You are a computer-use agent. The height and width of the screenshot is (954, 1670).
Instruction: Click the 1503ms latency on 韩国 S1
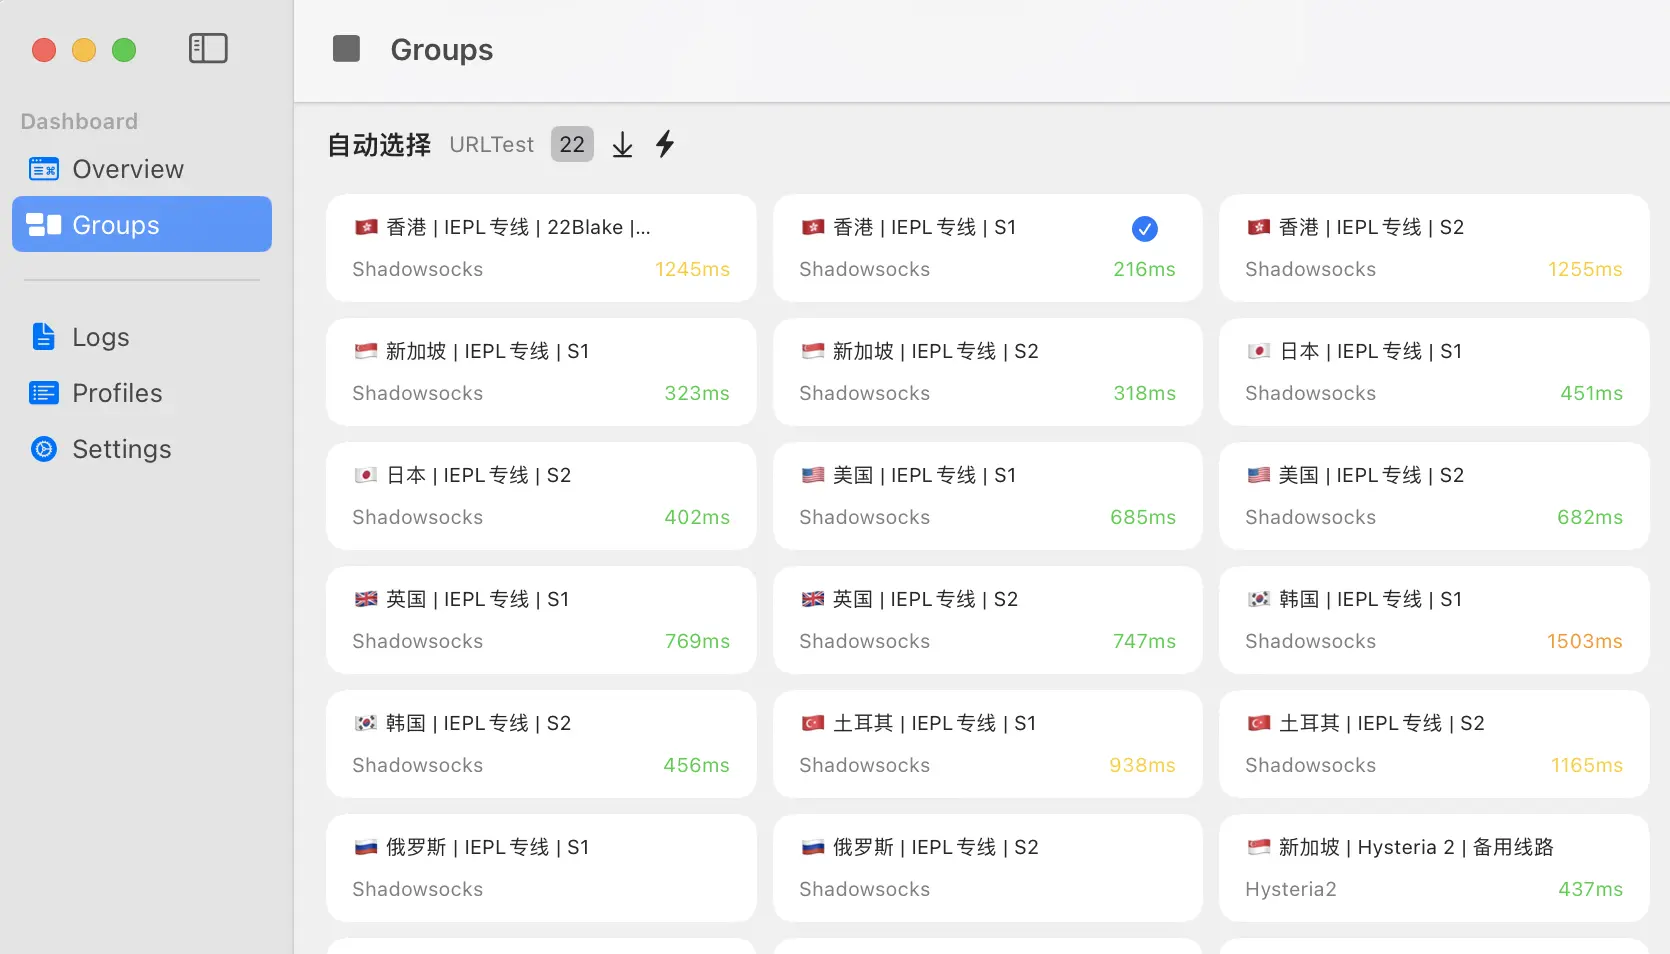[1584, 641]
